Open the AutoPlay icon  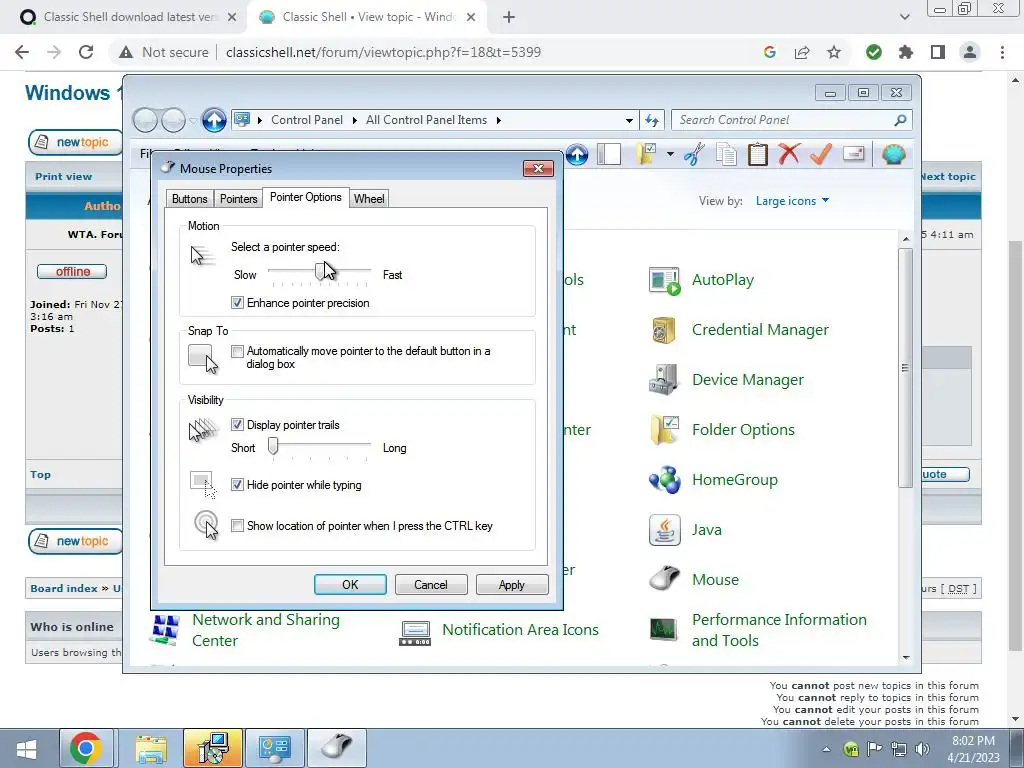(665, 280)
